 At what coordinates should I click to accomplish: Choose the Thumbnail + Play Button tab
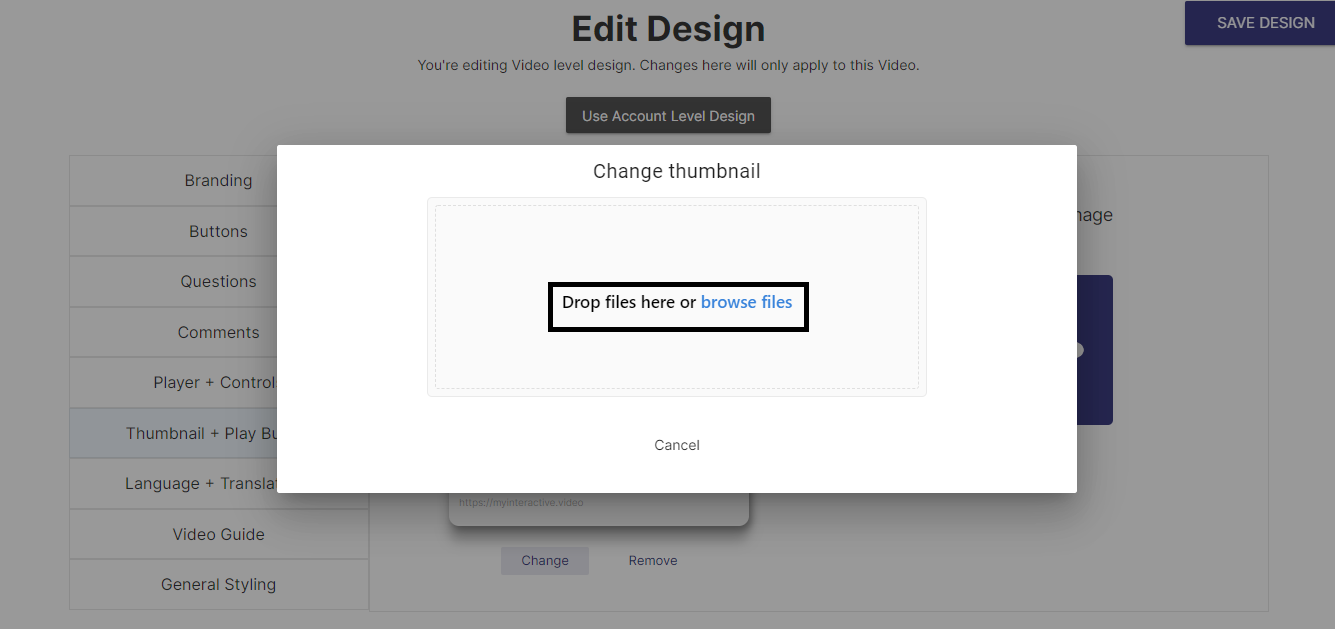[200, 433]
